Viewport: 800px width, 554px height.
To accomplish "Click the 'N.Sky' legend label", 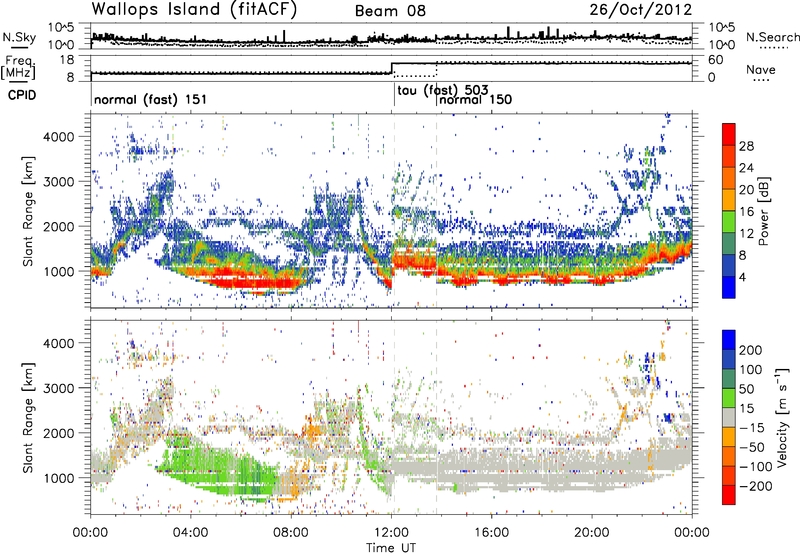I will click(19, 37).
